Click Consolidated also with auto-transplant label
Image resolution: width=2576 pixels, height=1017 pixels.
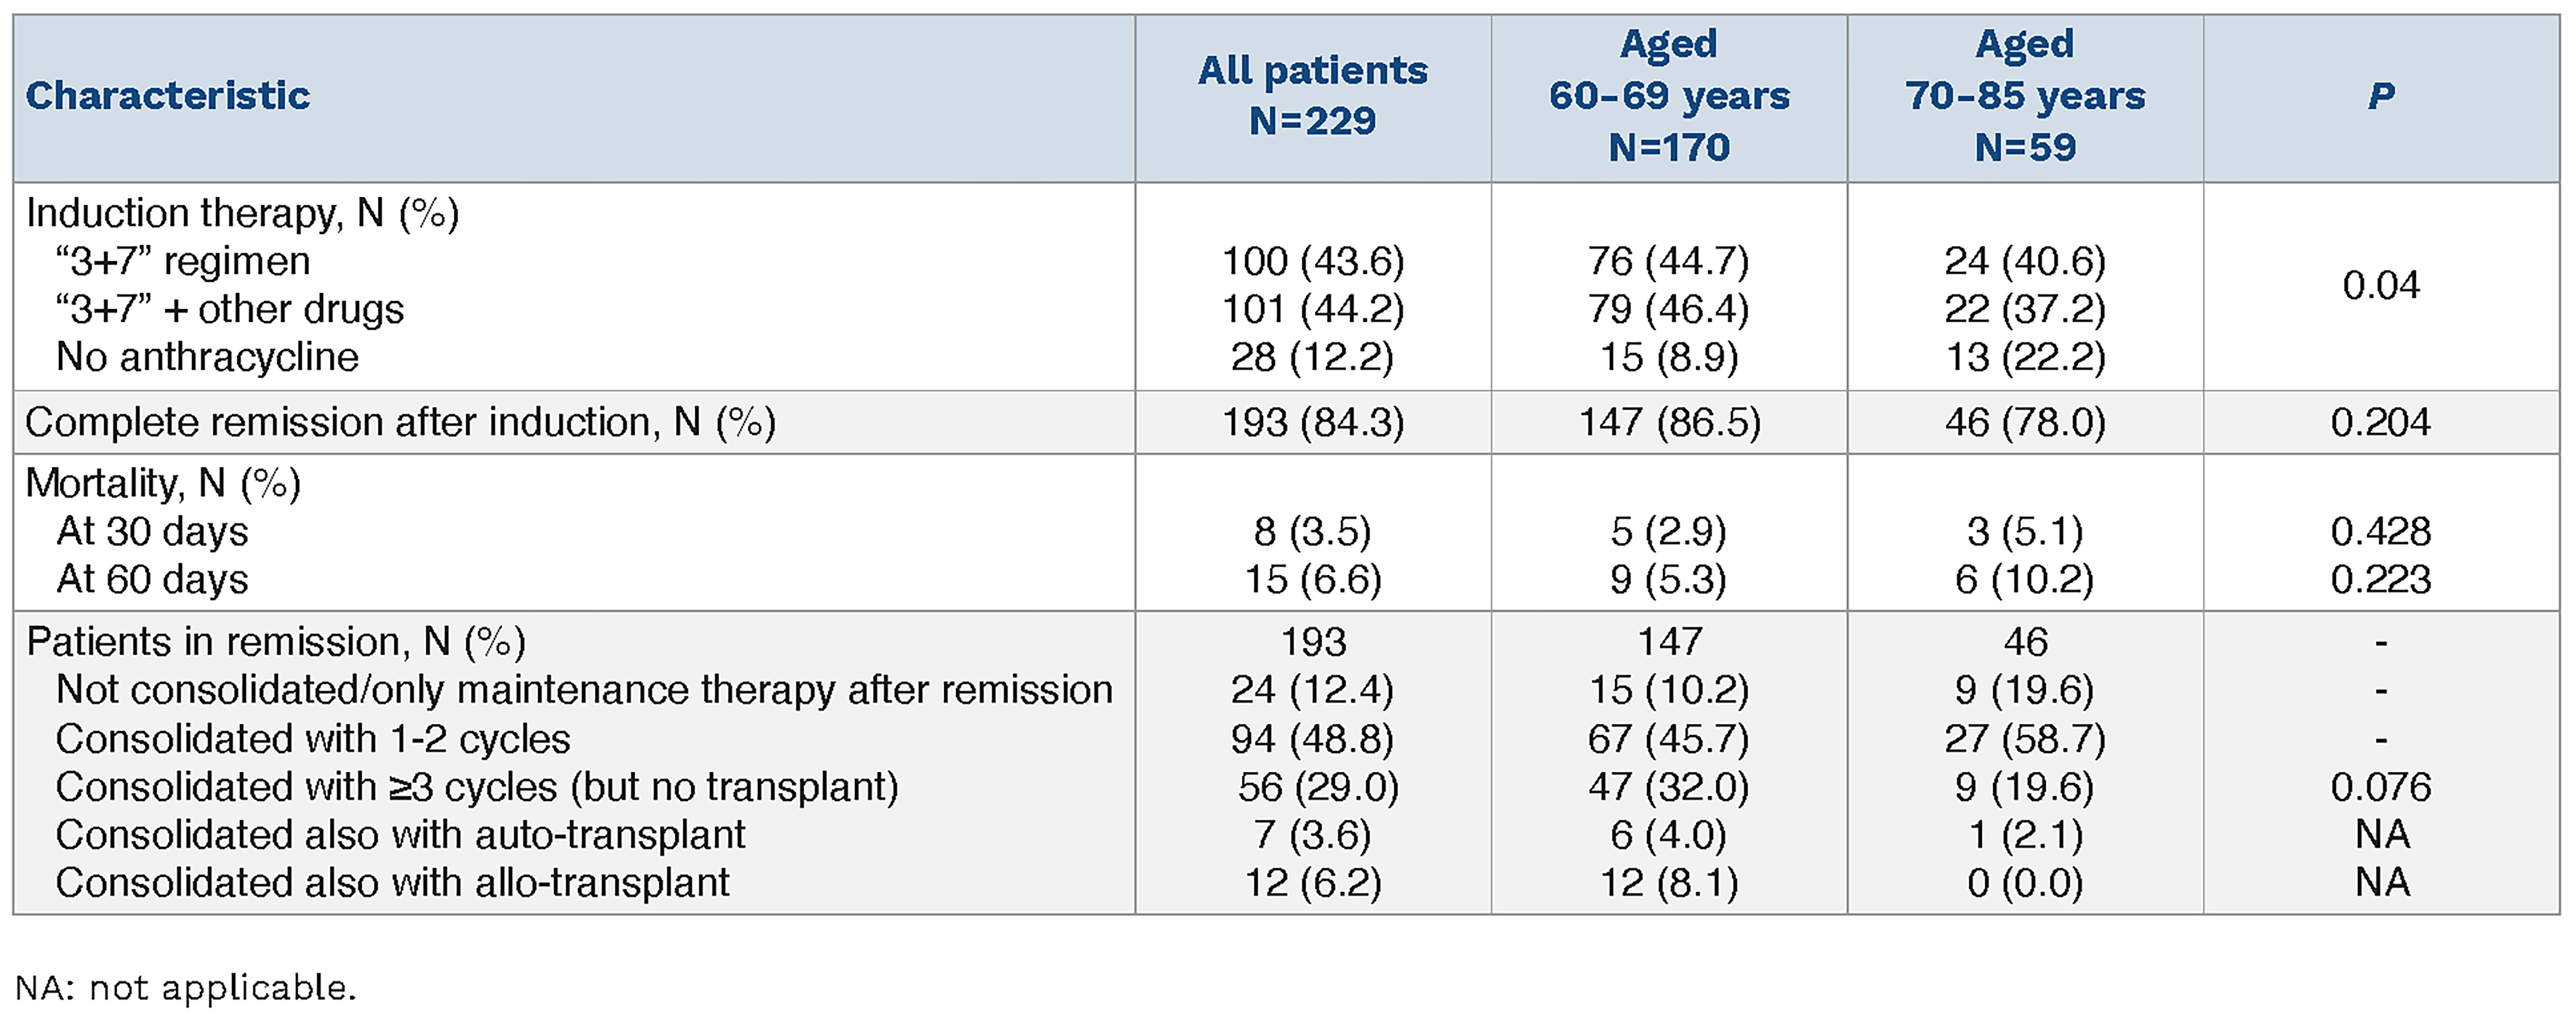[400, 835]
